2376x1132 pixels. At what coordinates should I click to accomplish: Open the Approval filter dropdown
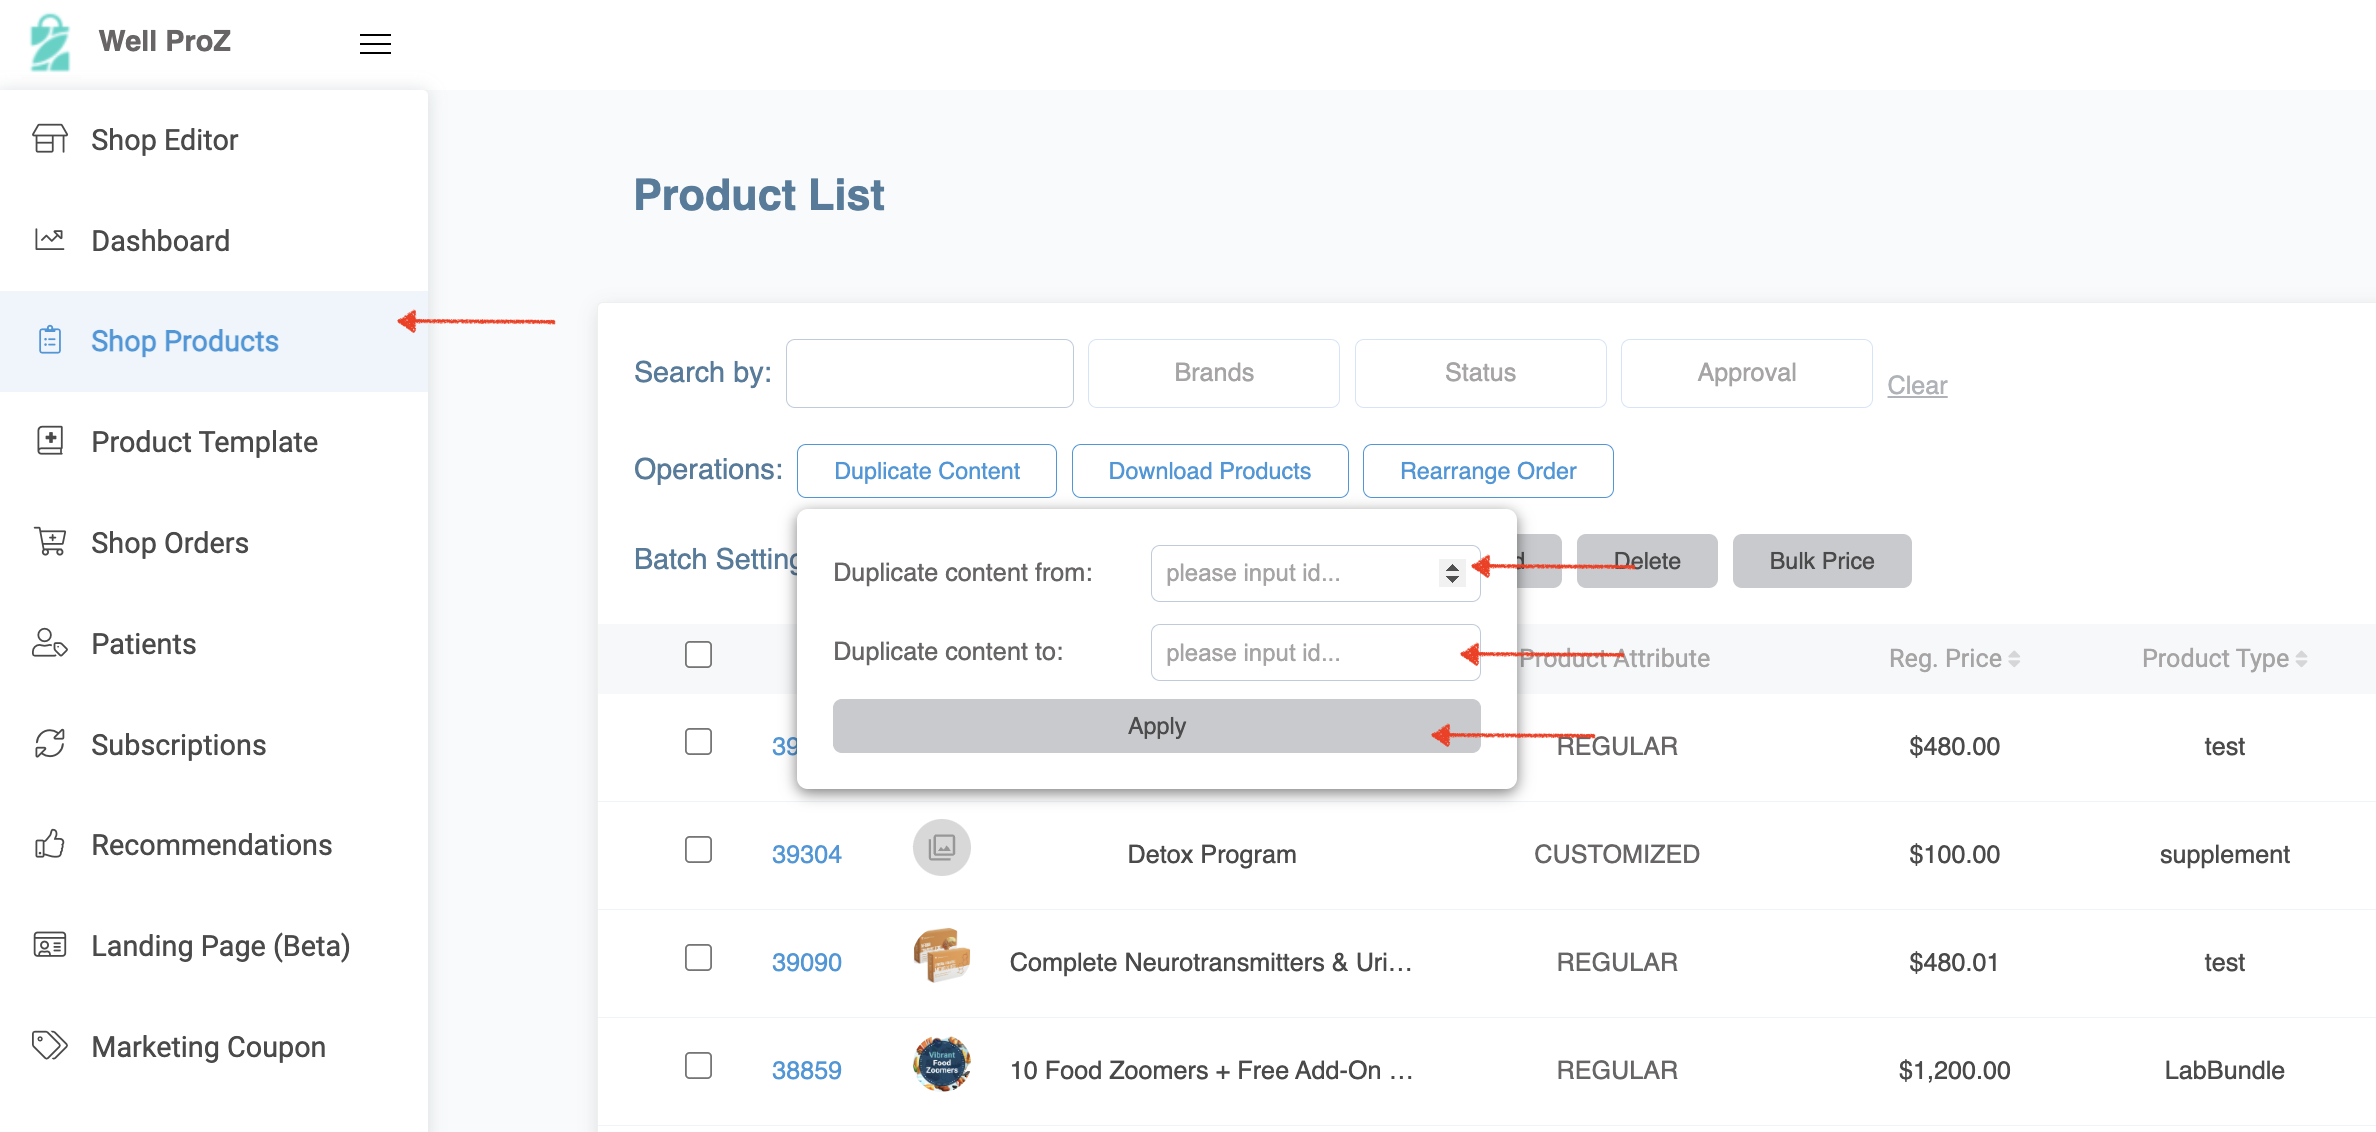coord(1746,373)
